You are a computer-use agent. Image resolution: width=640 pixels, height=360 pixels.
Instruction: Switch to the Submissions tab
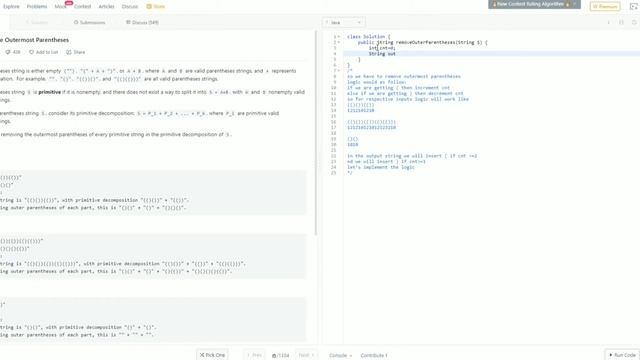[x=89, y=22]
